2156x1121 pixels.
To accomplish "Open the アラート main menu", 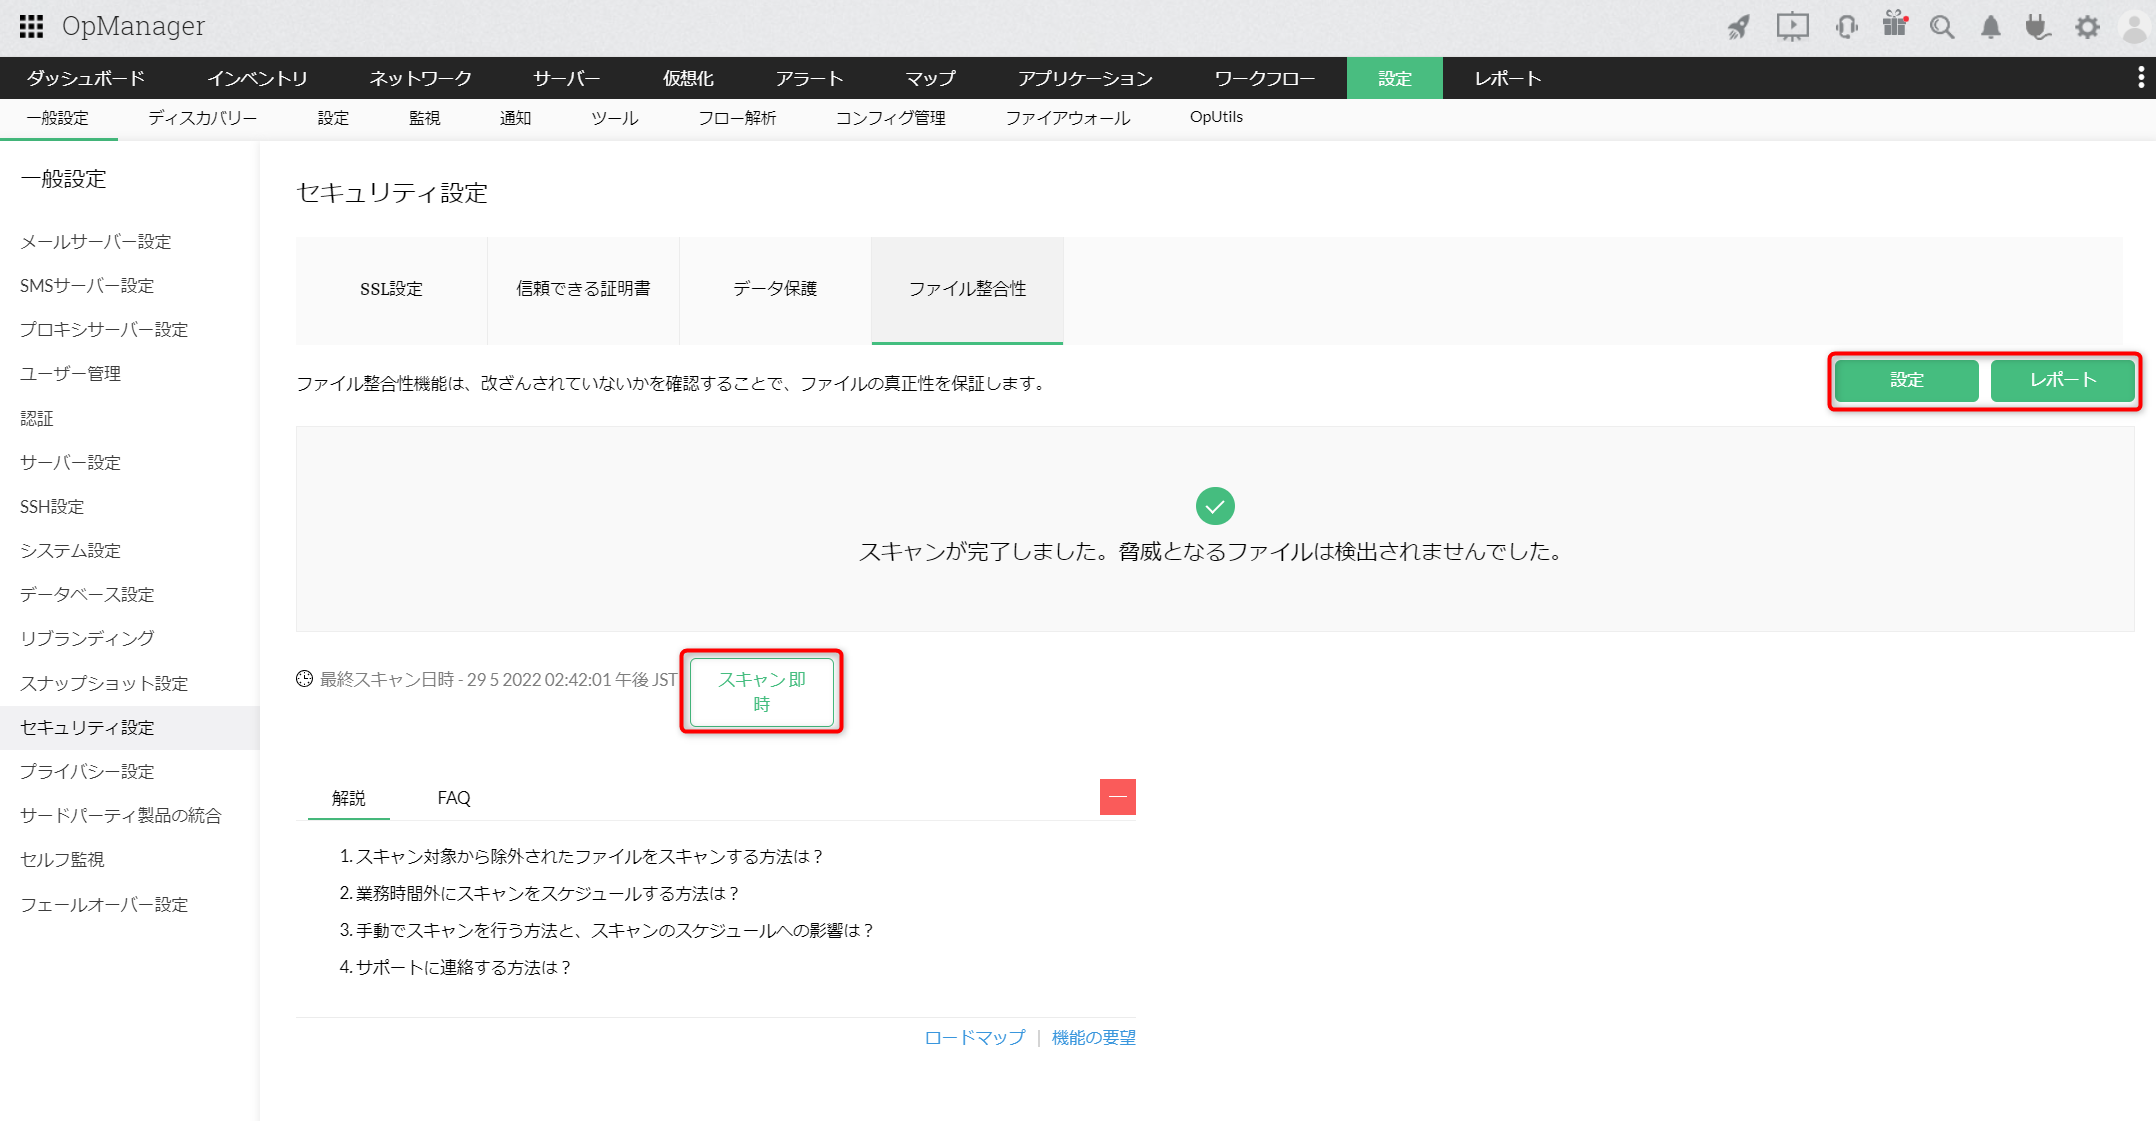I will click(x=808, y=78).
